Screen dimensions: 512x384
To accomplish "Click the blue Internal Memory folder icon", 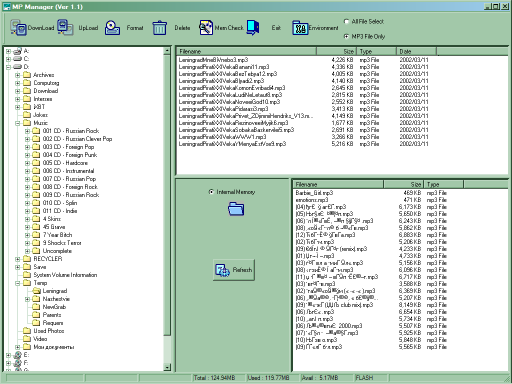I will (x=236, y=209).
